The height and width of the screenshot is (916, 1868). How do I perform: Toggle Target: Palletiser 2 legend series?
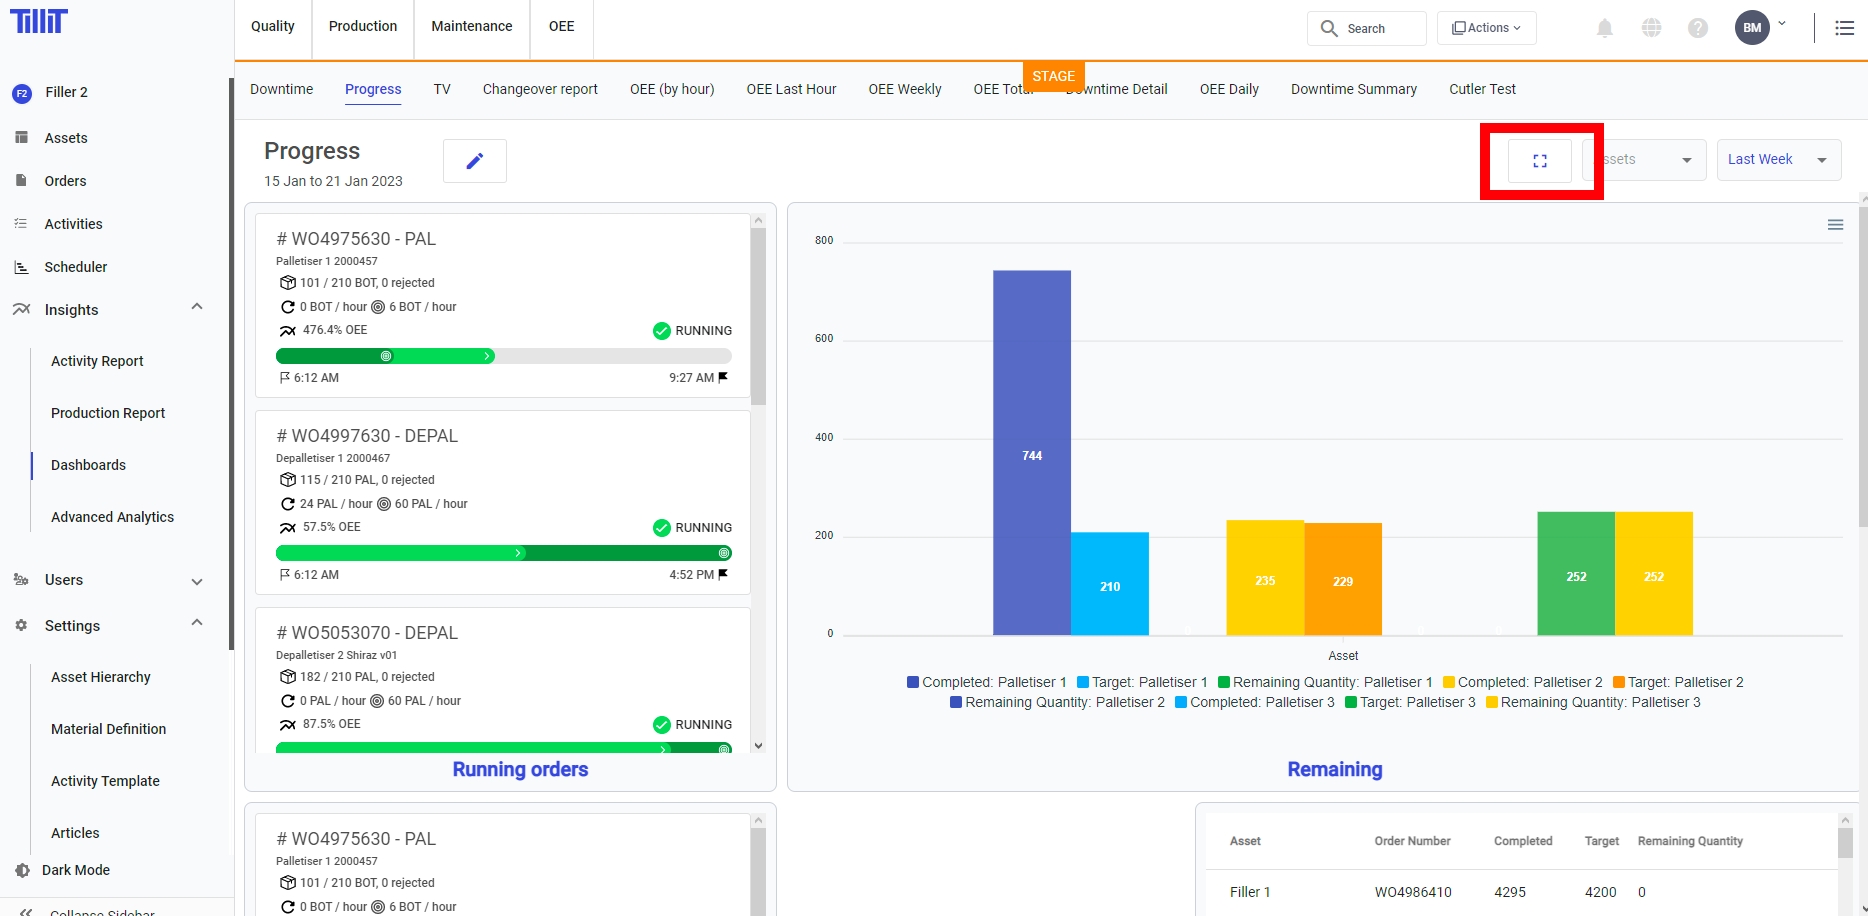[x=1678, y=682]
